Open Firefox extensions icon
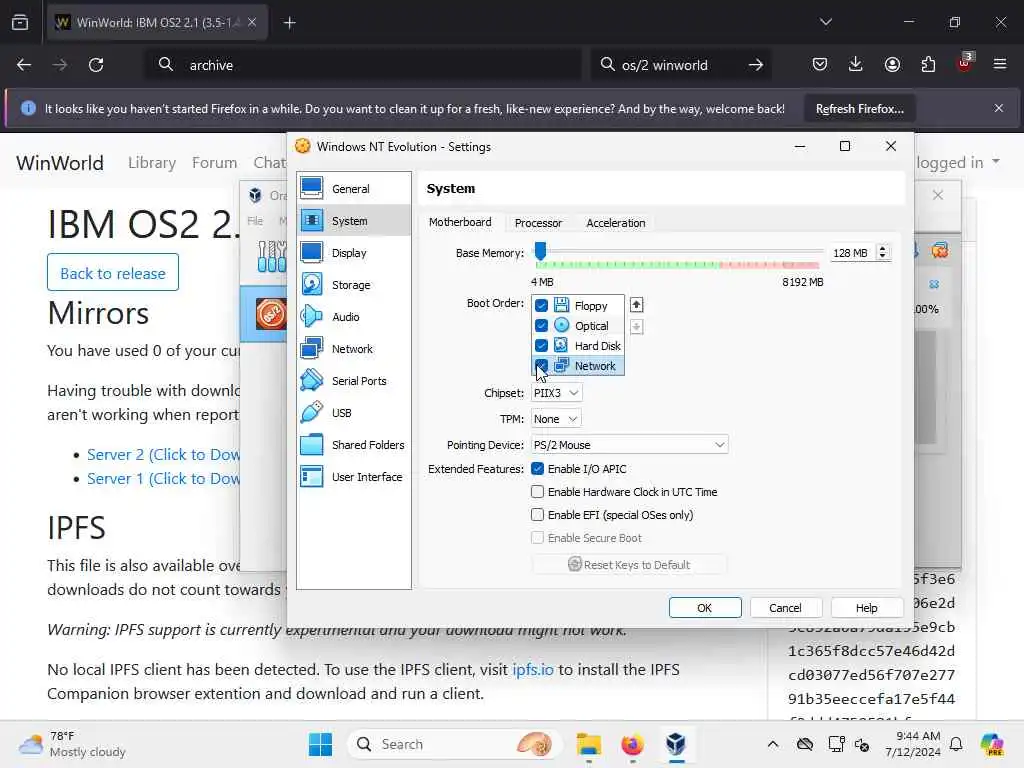 click(x=928, y=64)
